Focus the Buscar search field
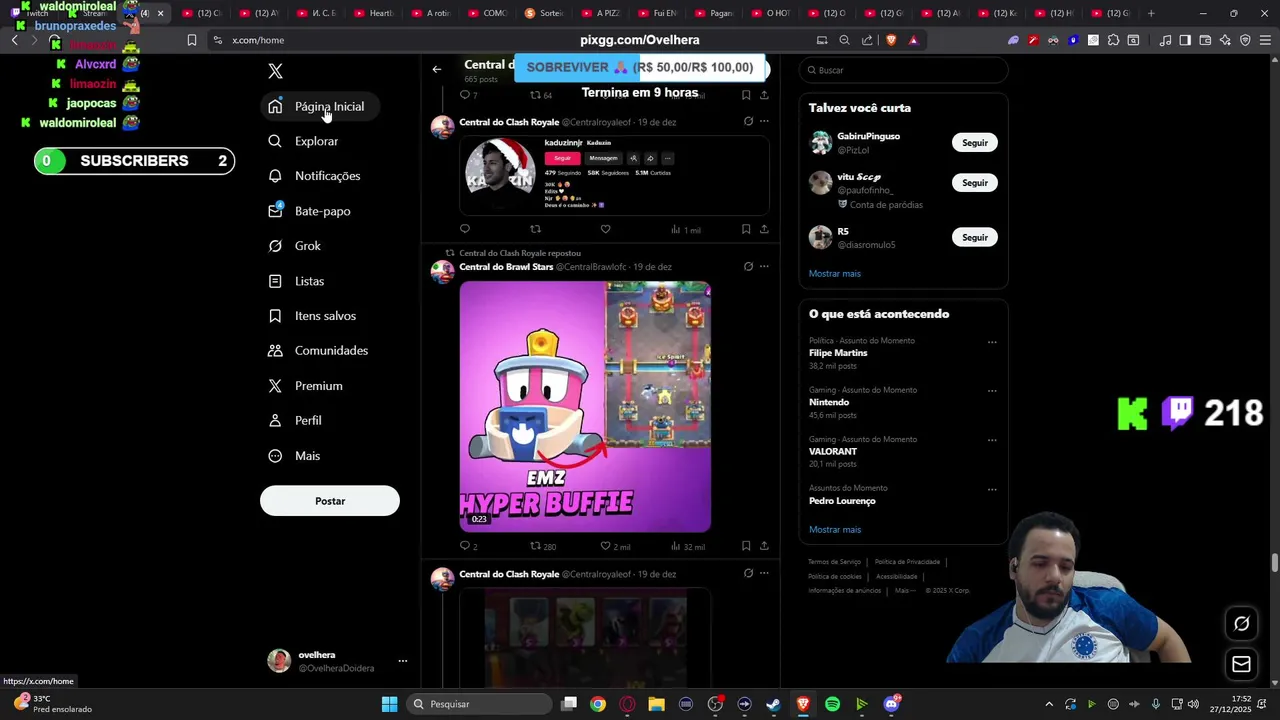Image resolution: width=1280 pixels, height=720 pixels. point(903,70)
